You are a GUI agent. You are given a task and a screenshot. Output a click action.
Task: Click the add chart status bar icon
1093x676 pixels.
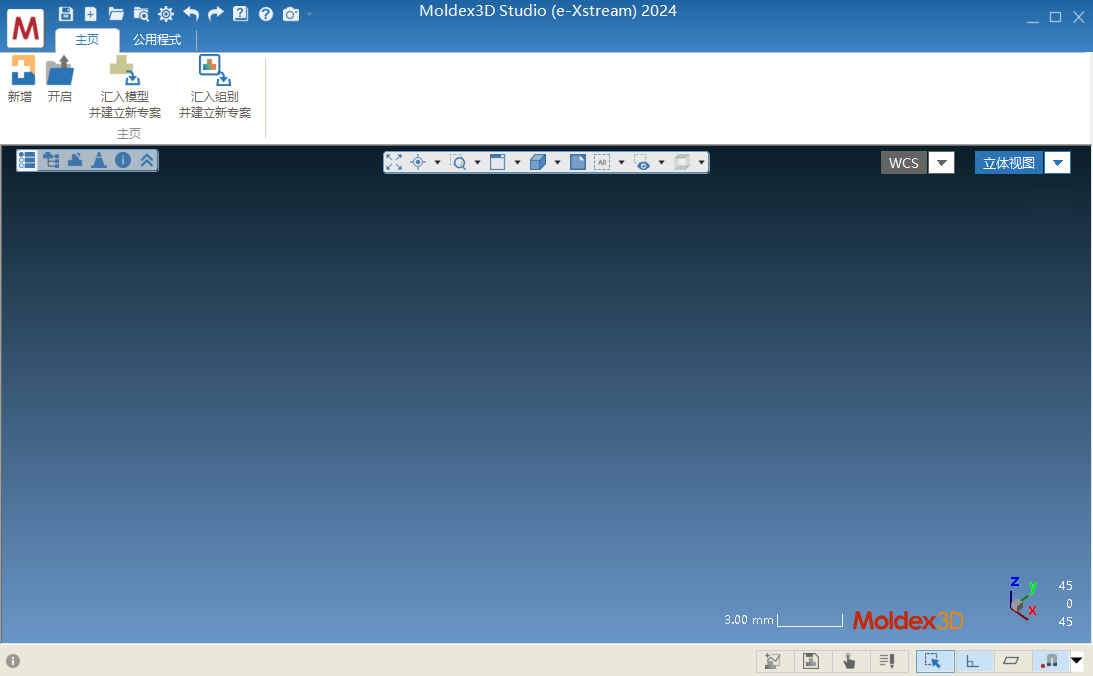(773, 661)
